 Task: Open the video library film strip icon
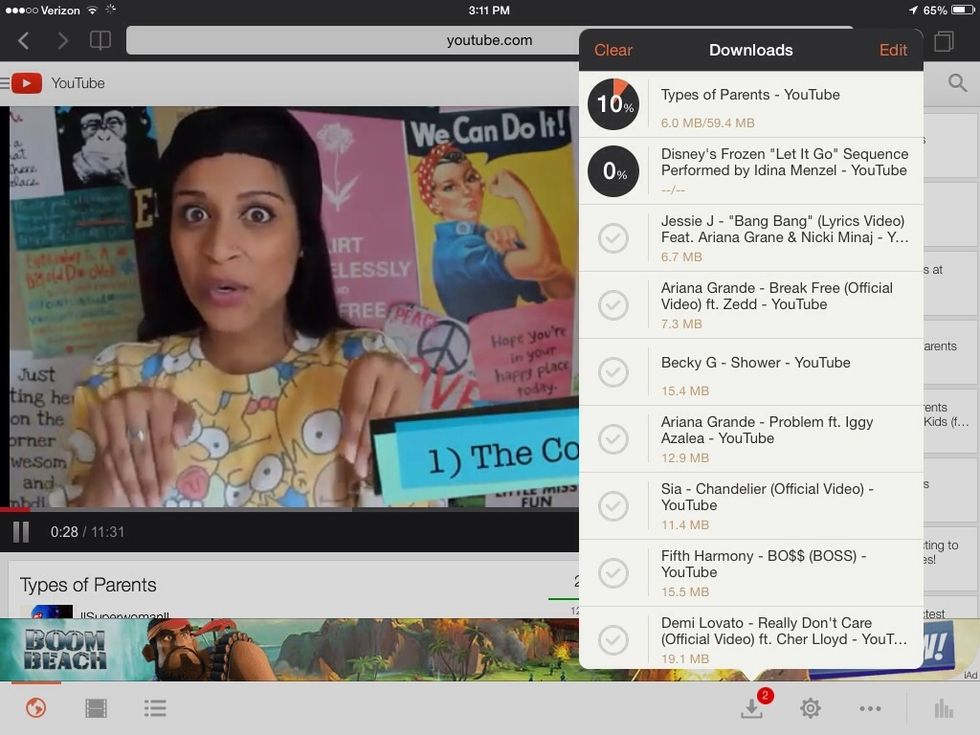pyautogui.click(x=95, y=707)
